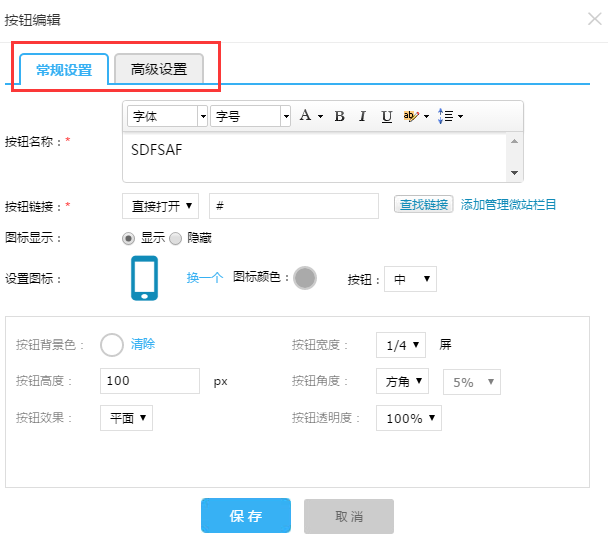This screenshot has height=543, width=608.
Task: Click the mobile phone icon preview
Action: coord(144,278)
